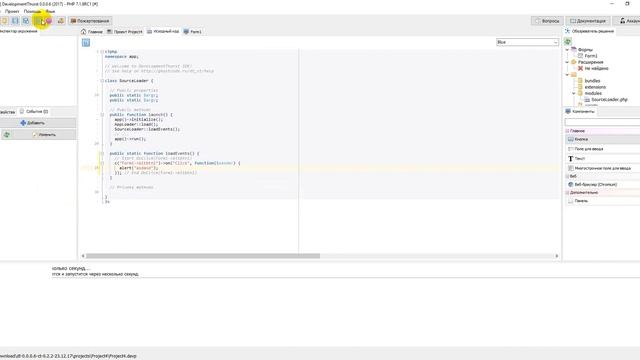Run the project with the green toolbar icon
Screen dimensions: 640x360
pos(38,20)
